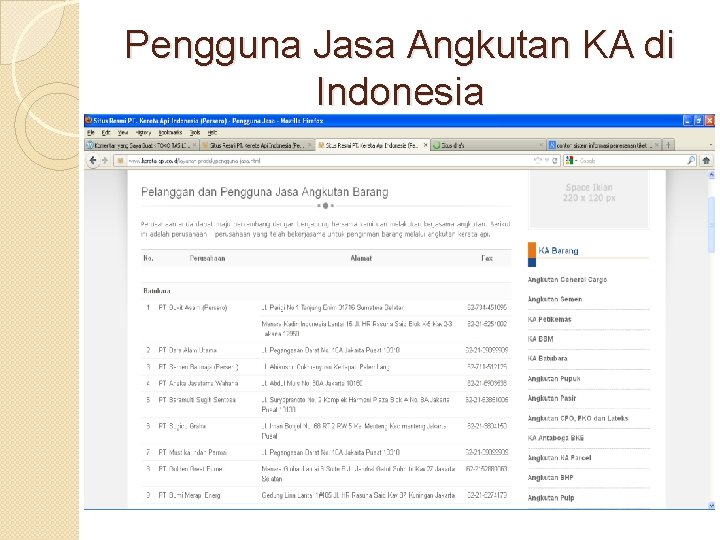This screenshot has height=540, width=720.
Task: Switch to the 'Komentar yang Saya Buat' tab
Action: (142, 145)
